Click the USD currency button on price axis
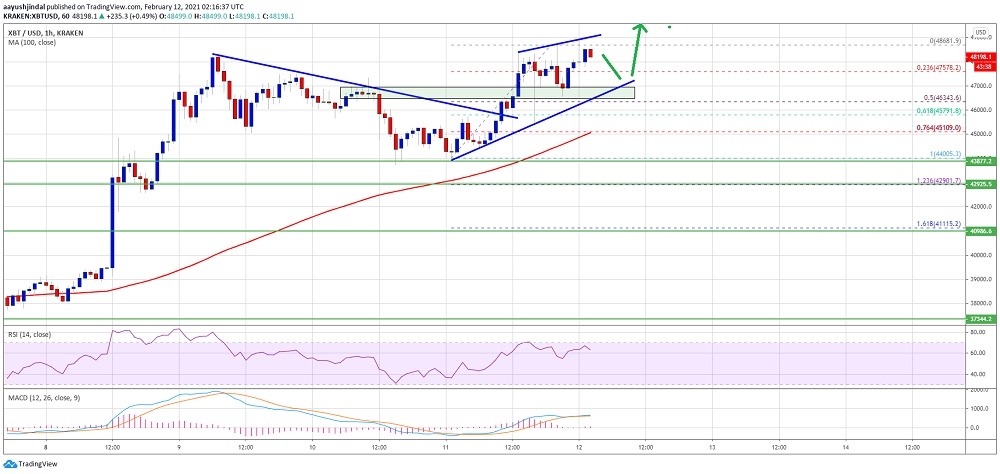 coord(981,33)
